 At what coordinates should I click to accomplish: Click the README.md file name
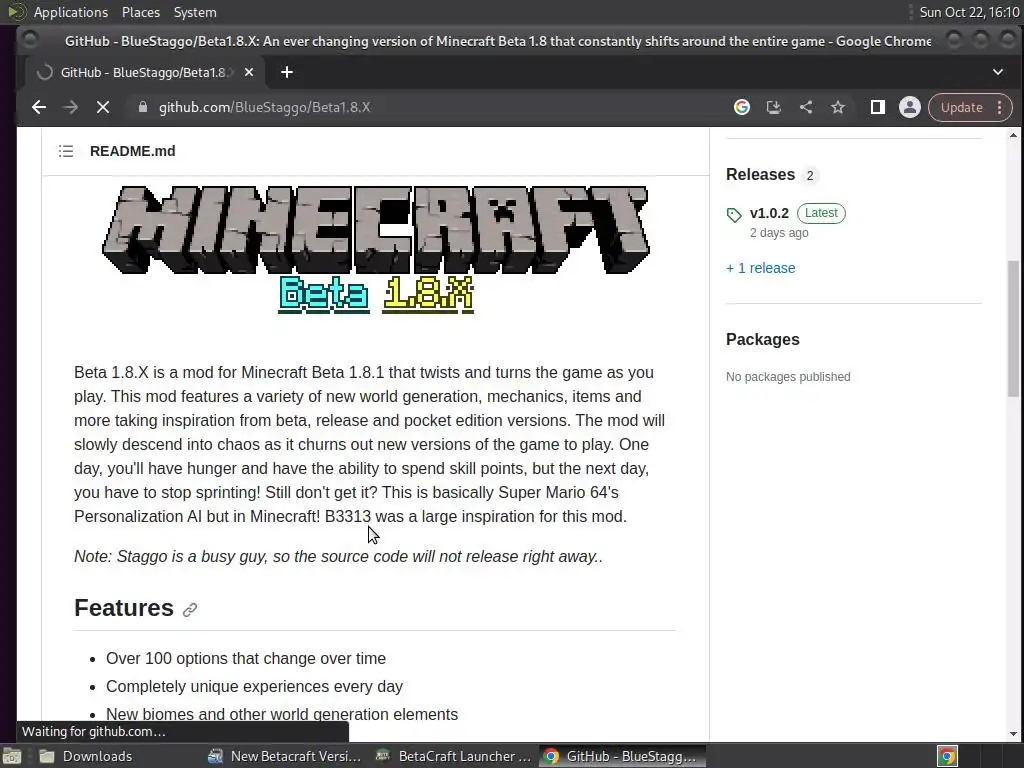(133, 152)
